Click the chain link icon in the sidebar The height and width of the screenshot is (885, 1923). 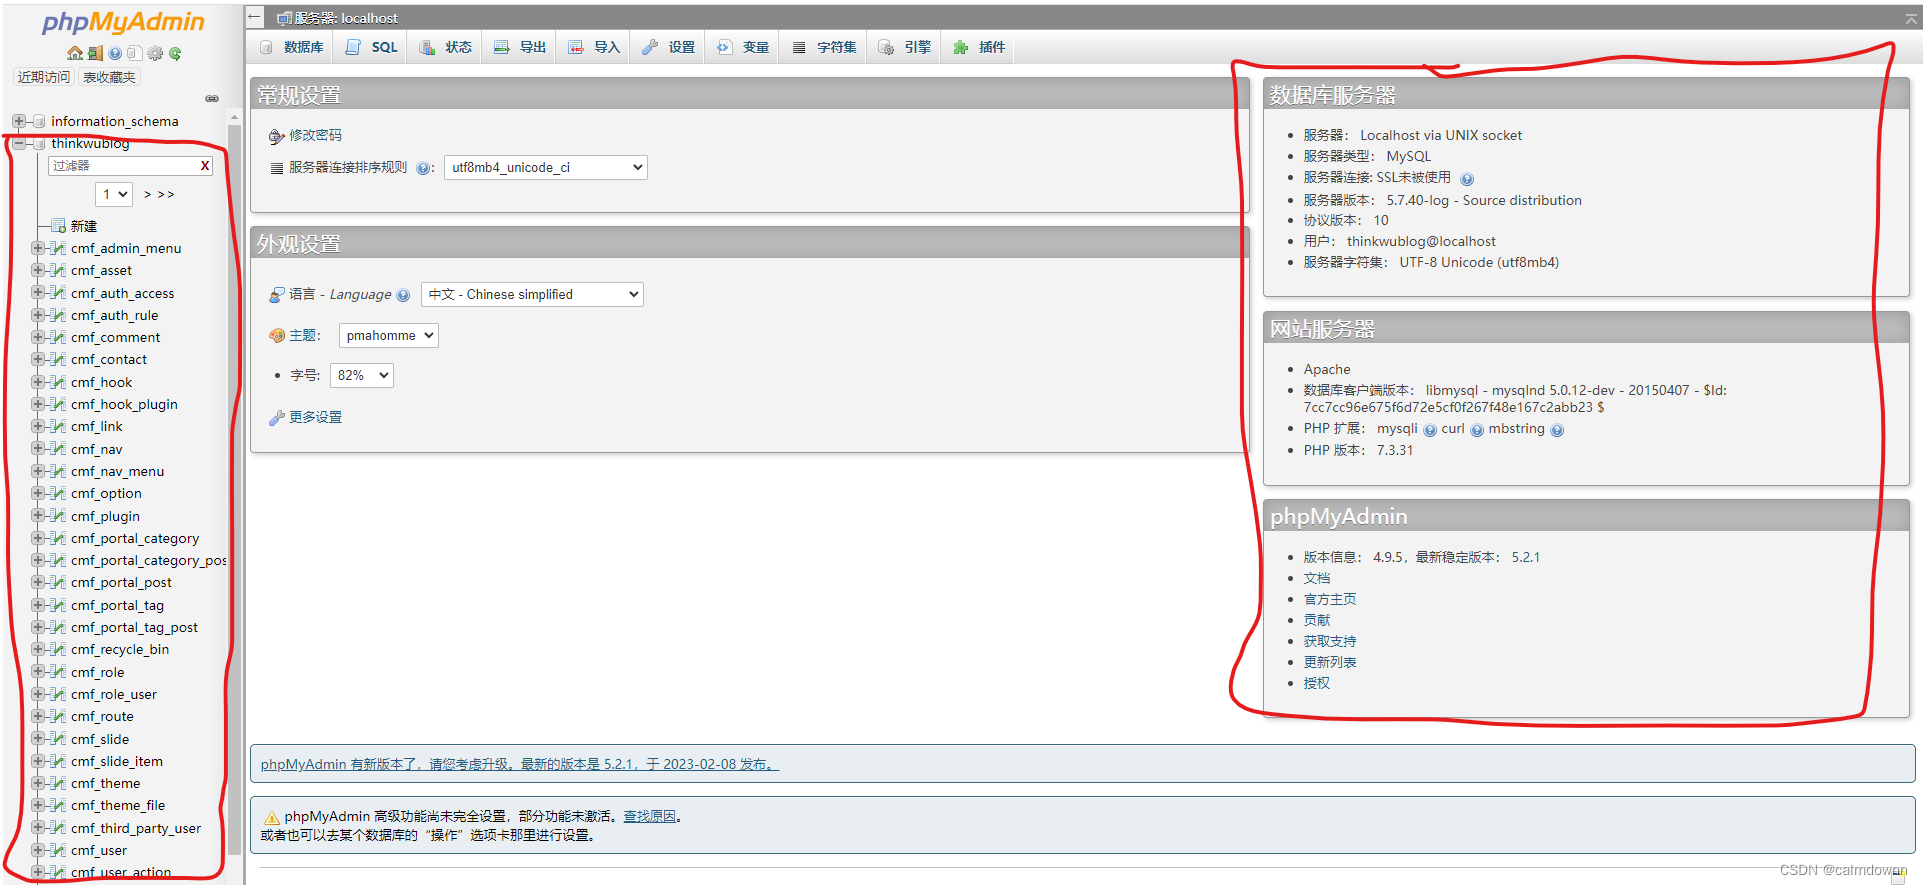point(212,98)
